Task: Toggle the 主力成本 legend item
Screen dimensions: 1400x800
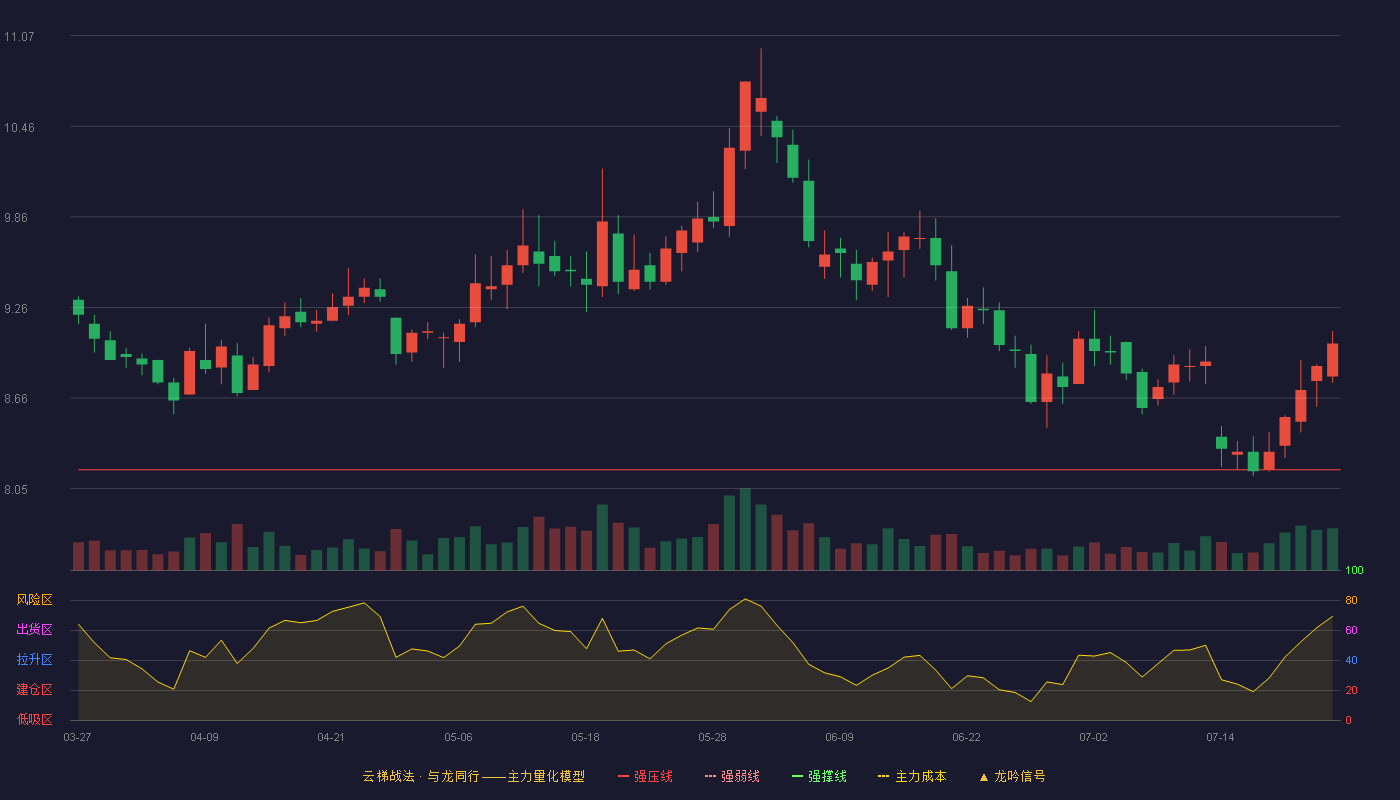Action: pyautogui.click(x=912, y=776)
